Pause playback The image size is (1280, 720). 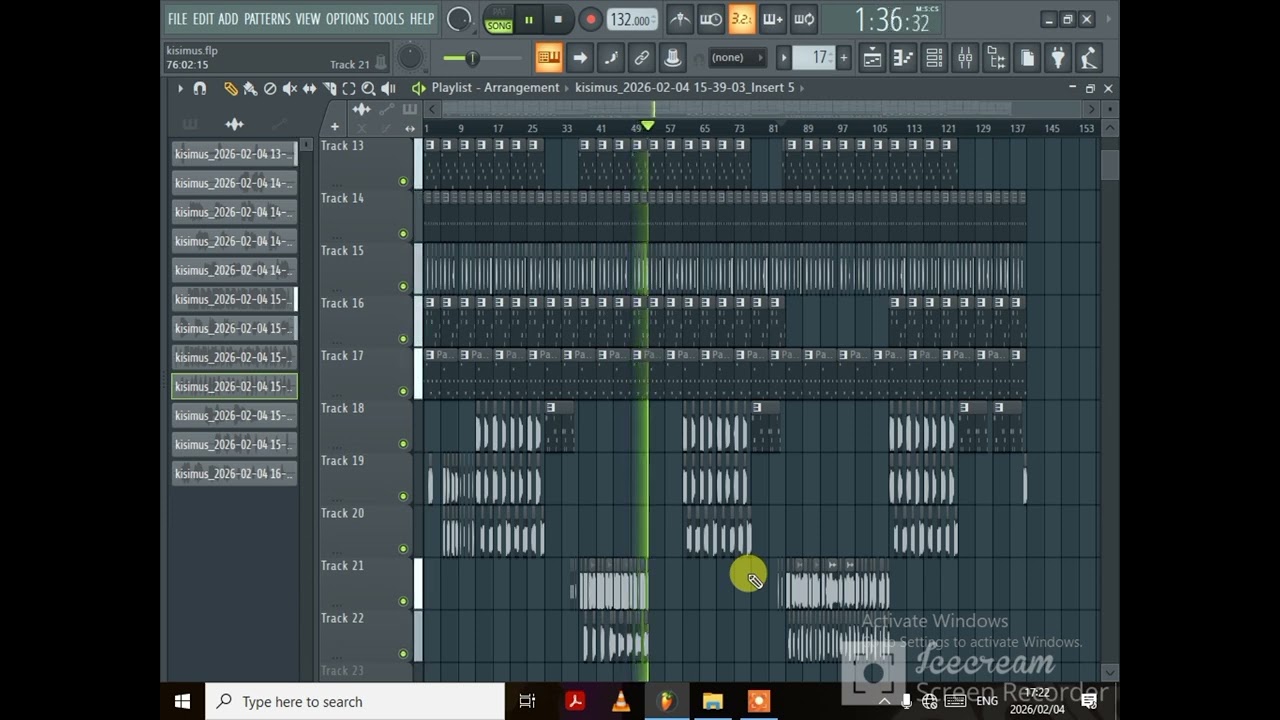pos(528,19)
